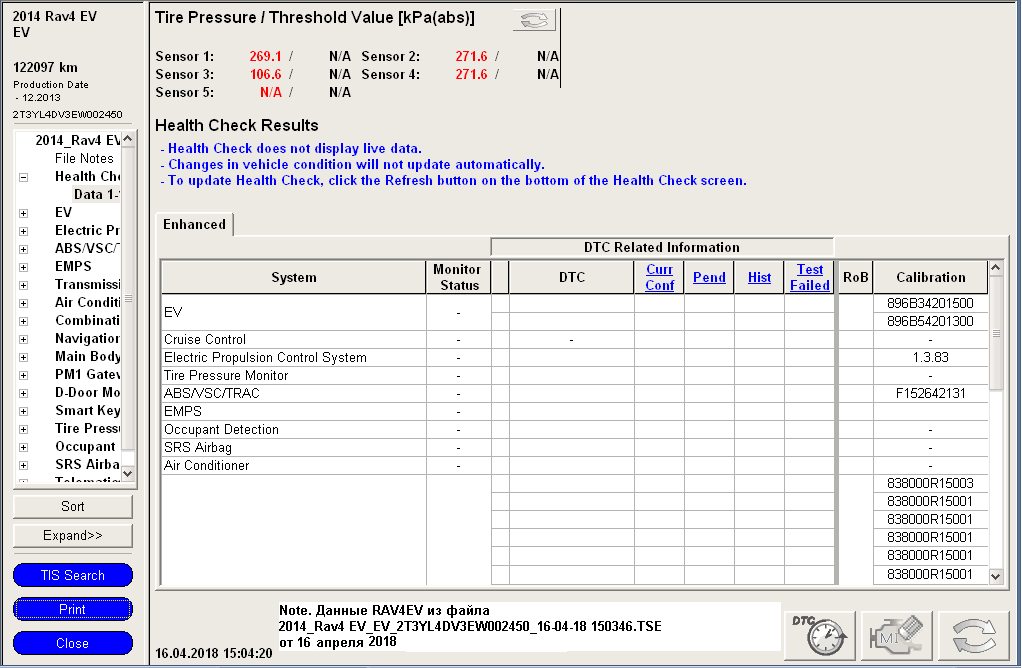Open the Curr Conf column link

659,277
